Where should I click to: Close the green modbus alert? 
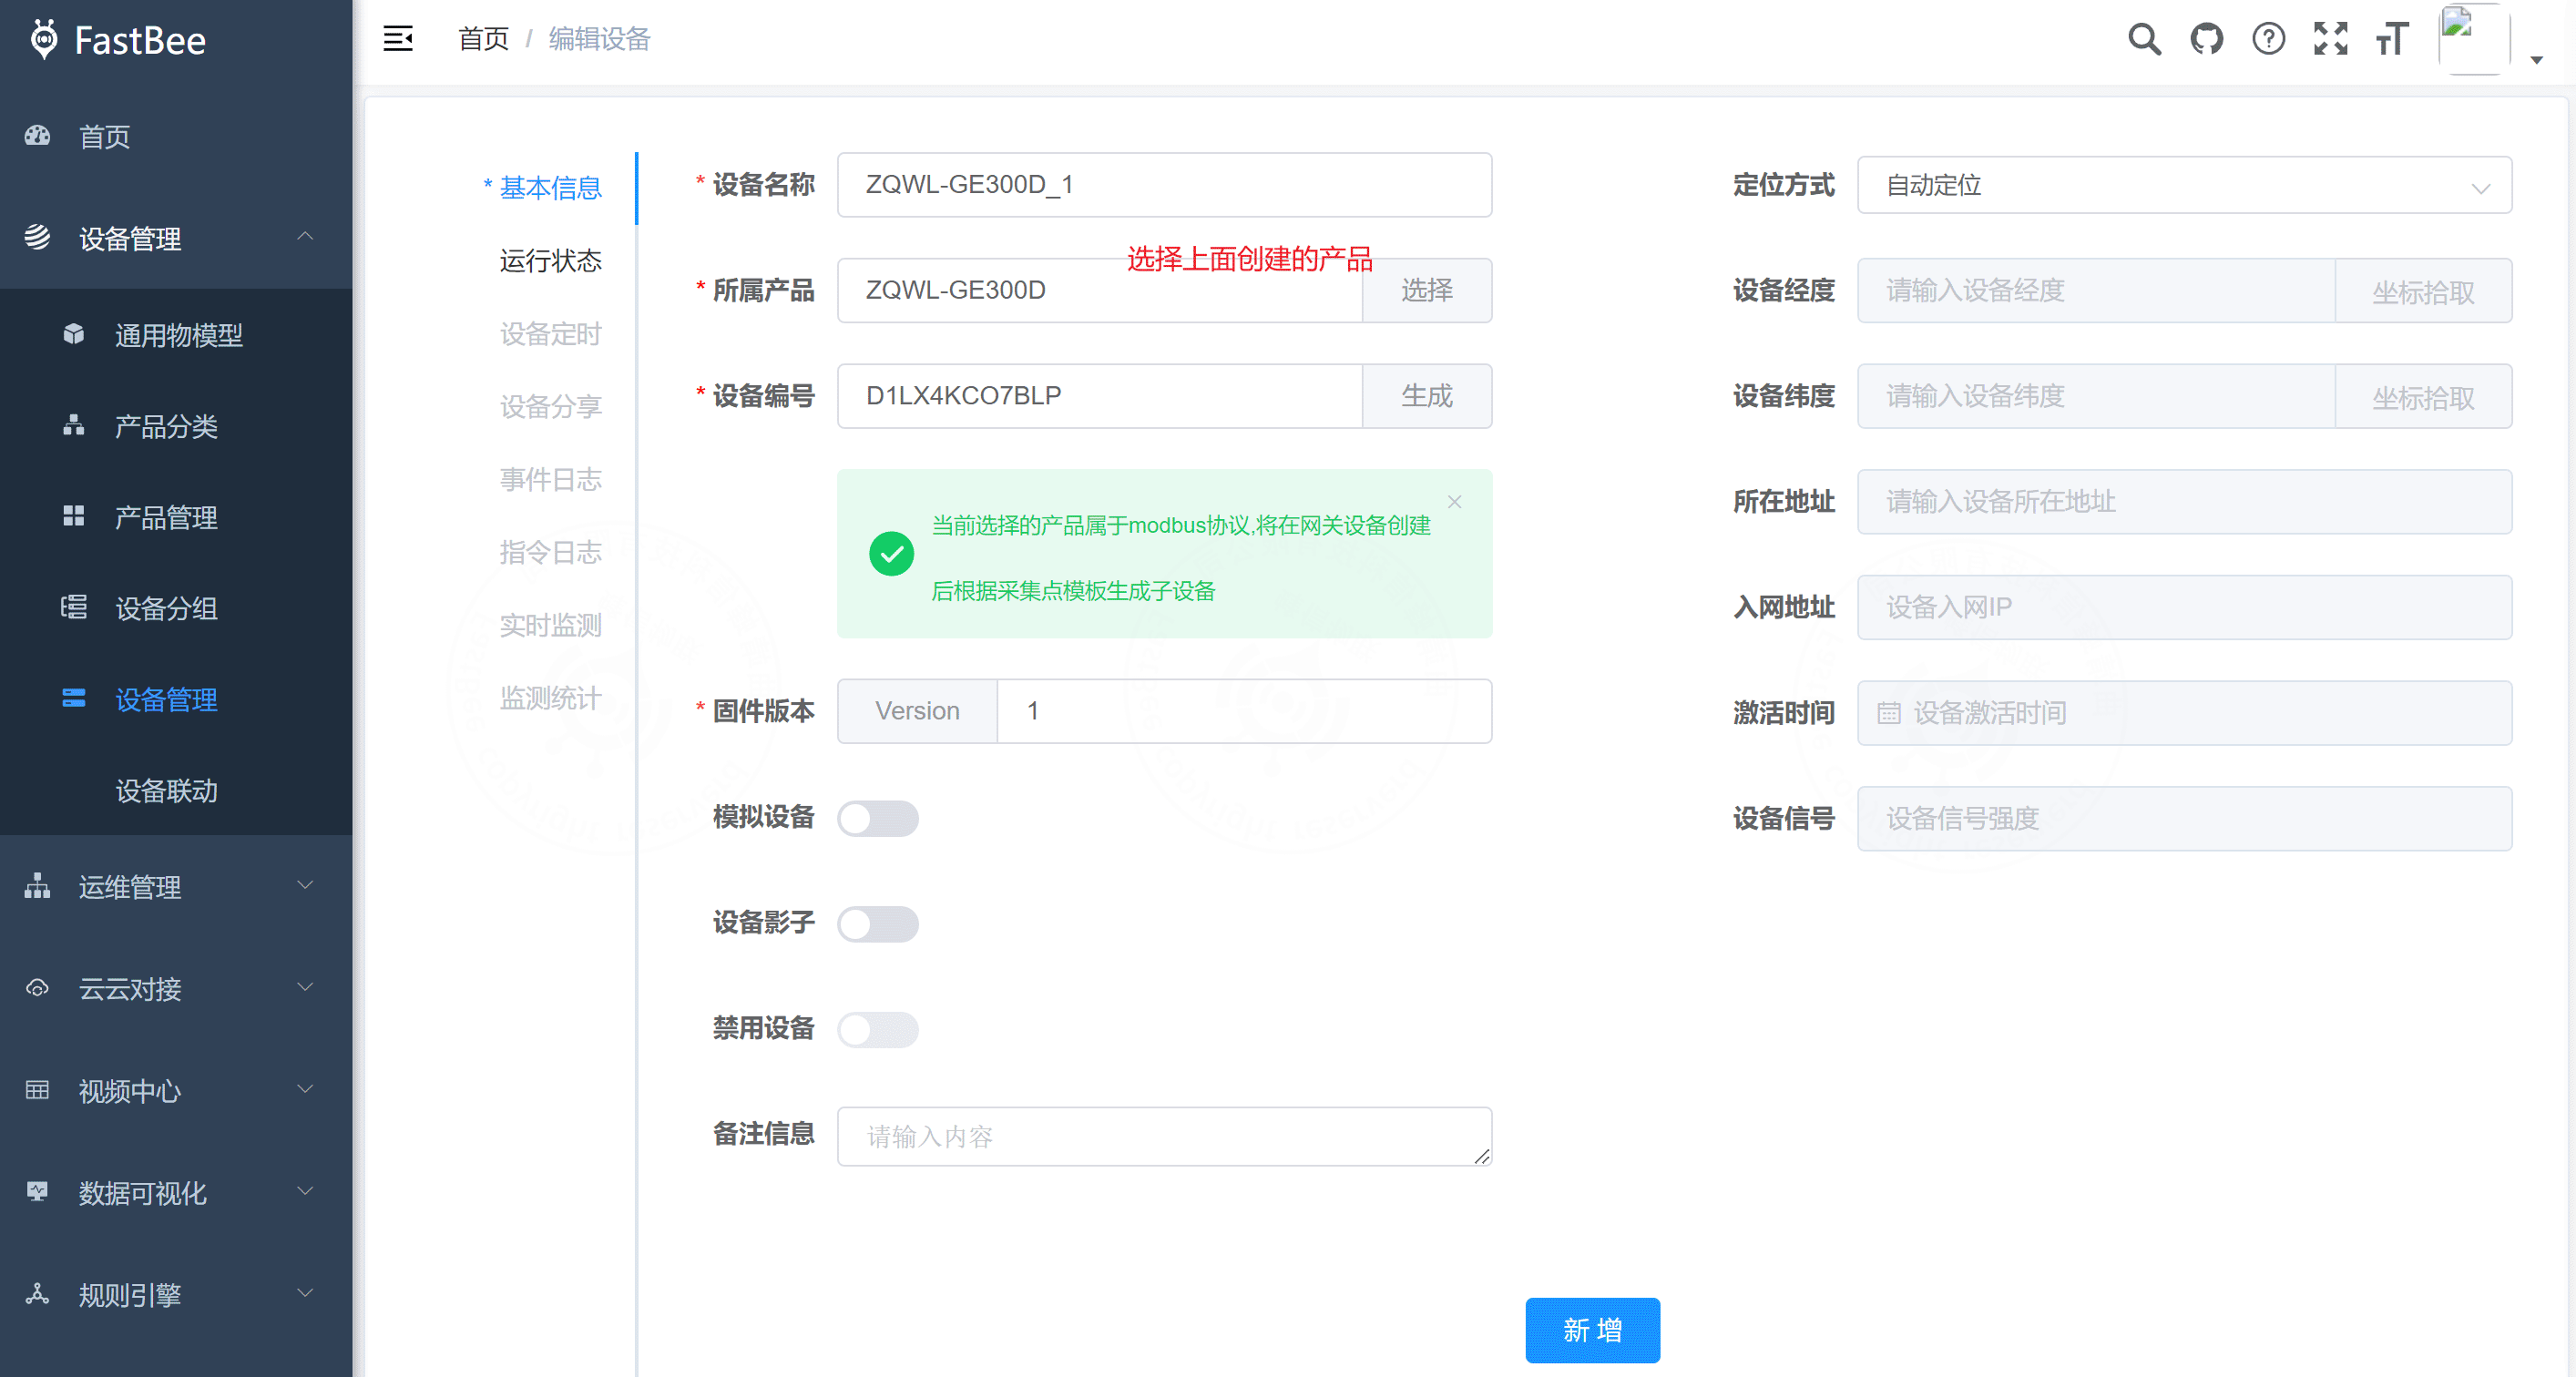coord(1455,502)
